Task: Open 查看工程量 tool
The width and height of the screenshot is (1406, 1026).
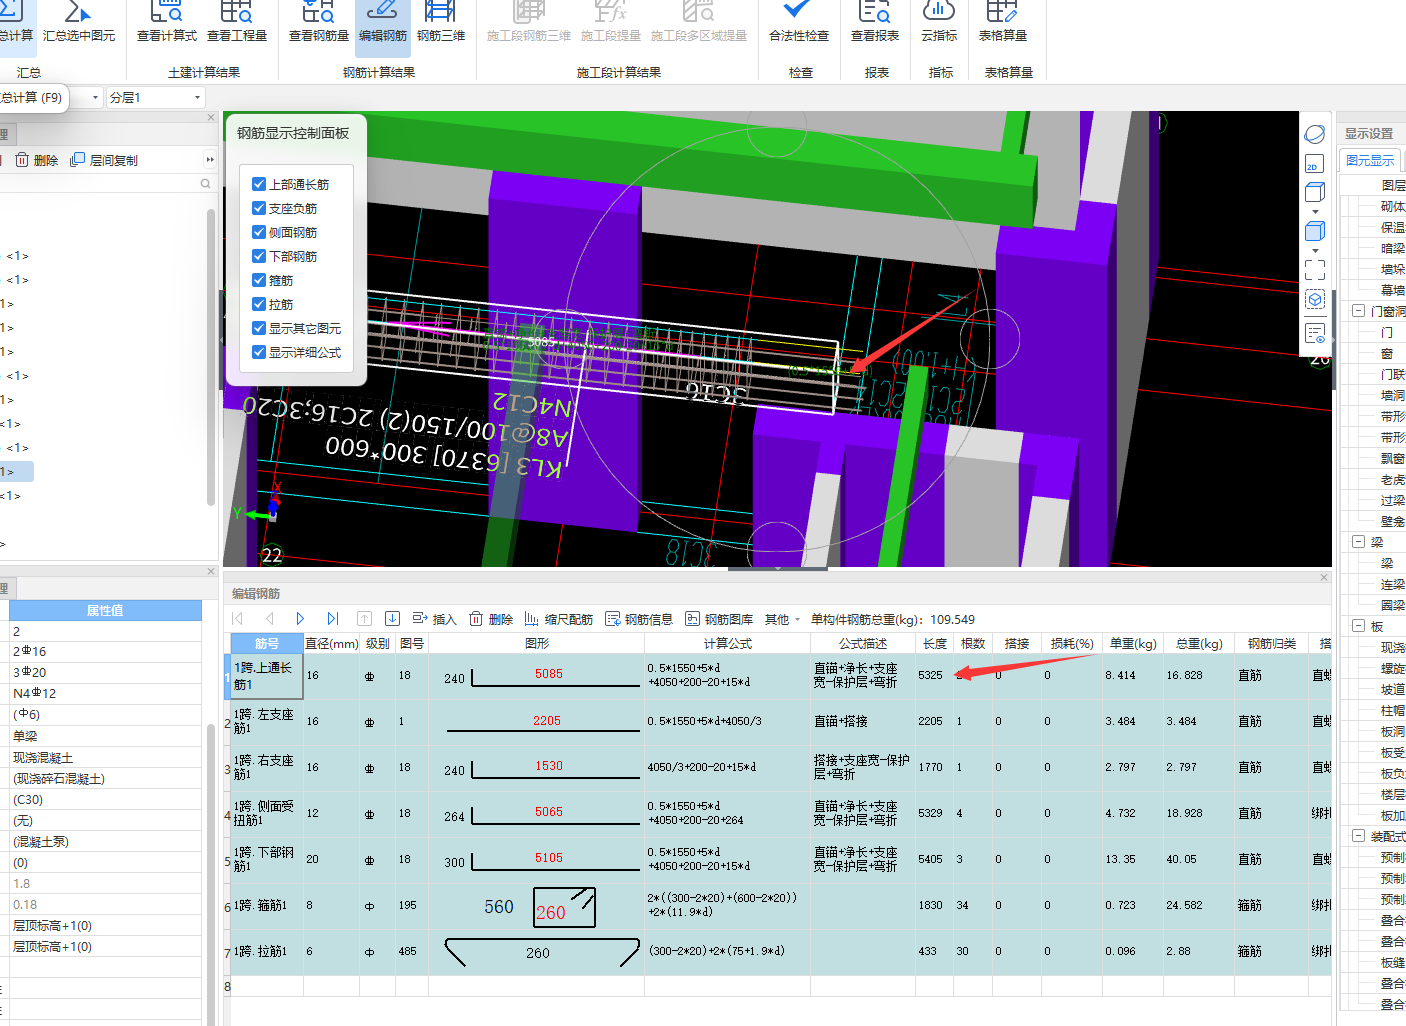Action: (x=237, y=22)
